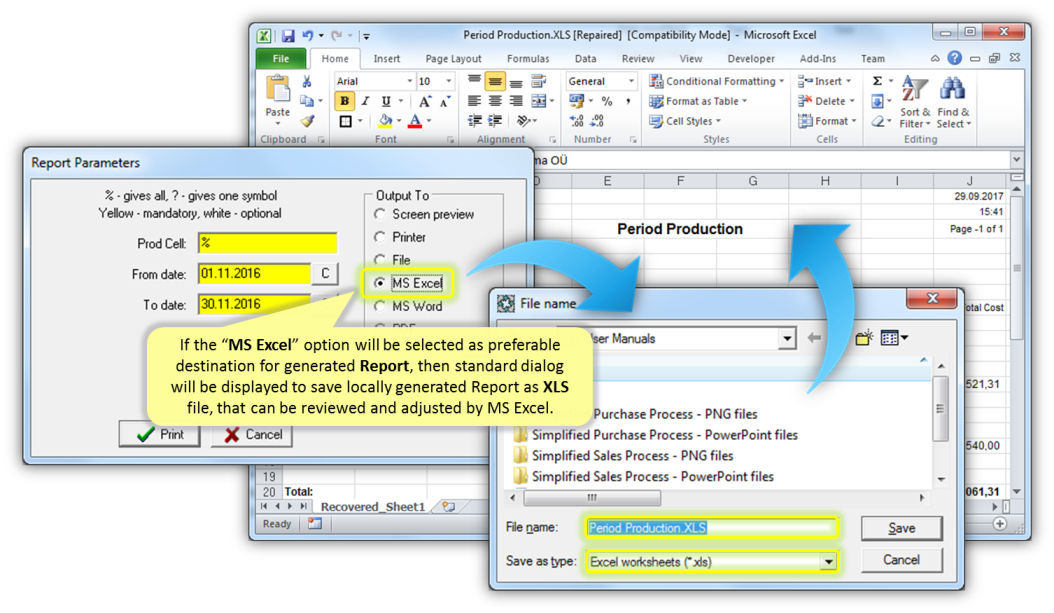Click the Top Align icon in Alignment group
1054x613 pixels.
click(475, 81)
